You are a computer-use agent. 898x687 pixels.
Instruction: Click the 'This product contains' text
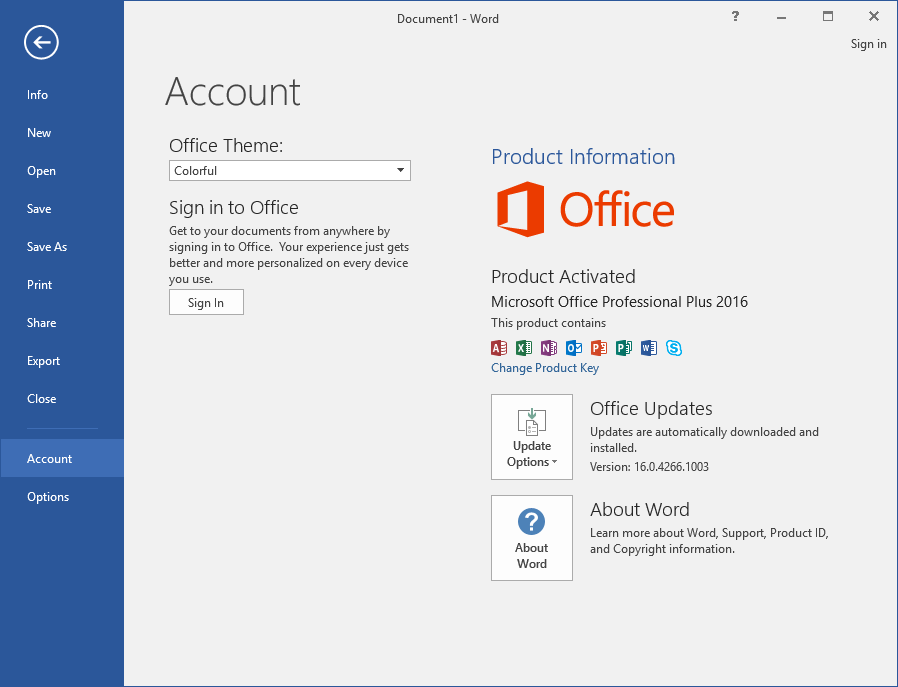(x=549, y=323)
